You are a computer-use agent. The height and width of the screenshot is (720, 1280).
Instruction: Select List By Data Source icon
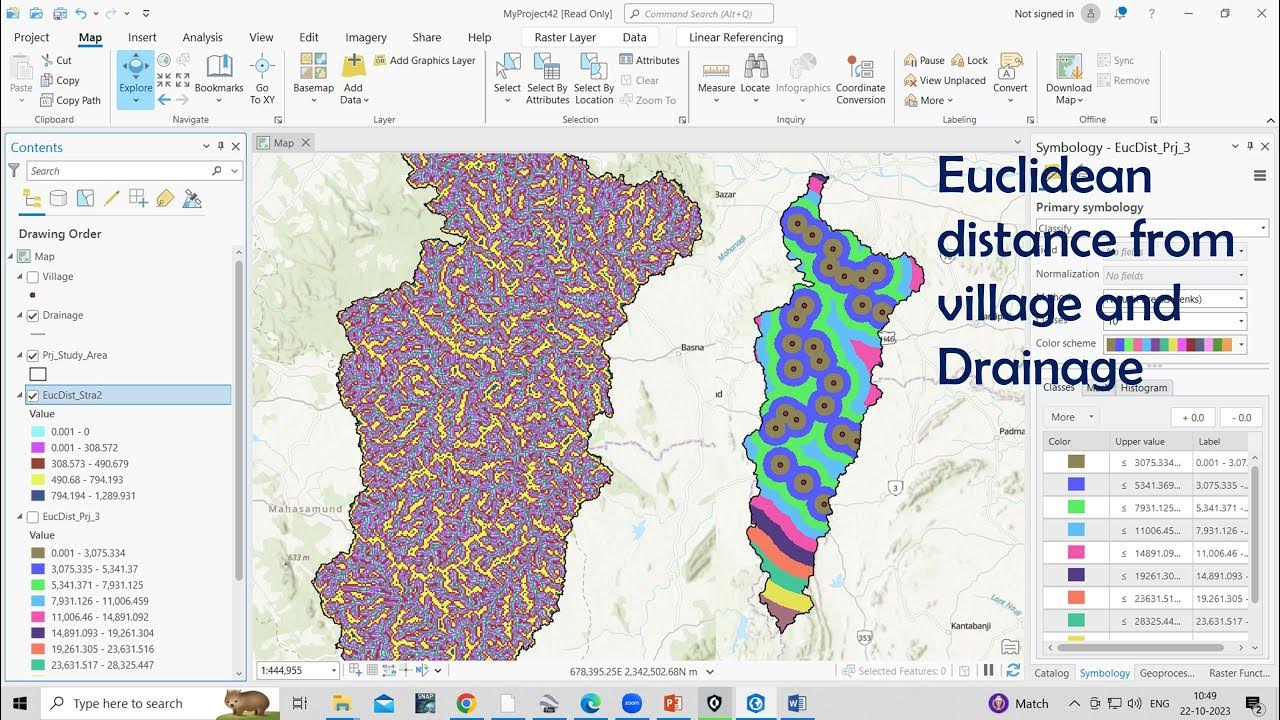59,198
